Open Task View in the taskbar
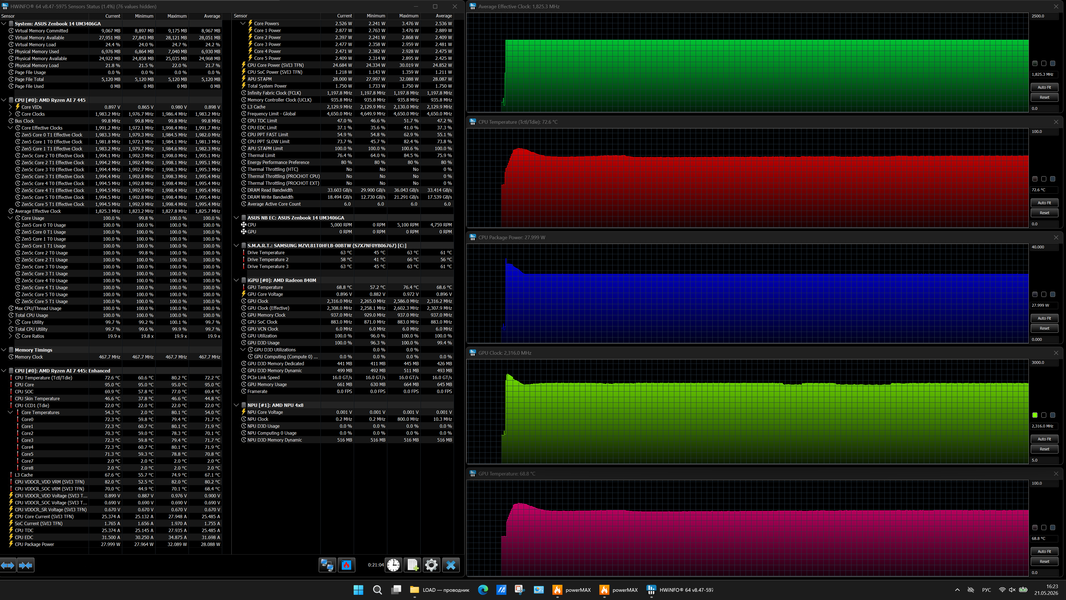The width and height of the screenshot is (1066, 600). (x=396, y=590)
